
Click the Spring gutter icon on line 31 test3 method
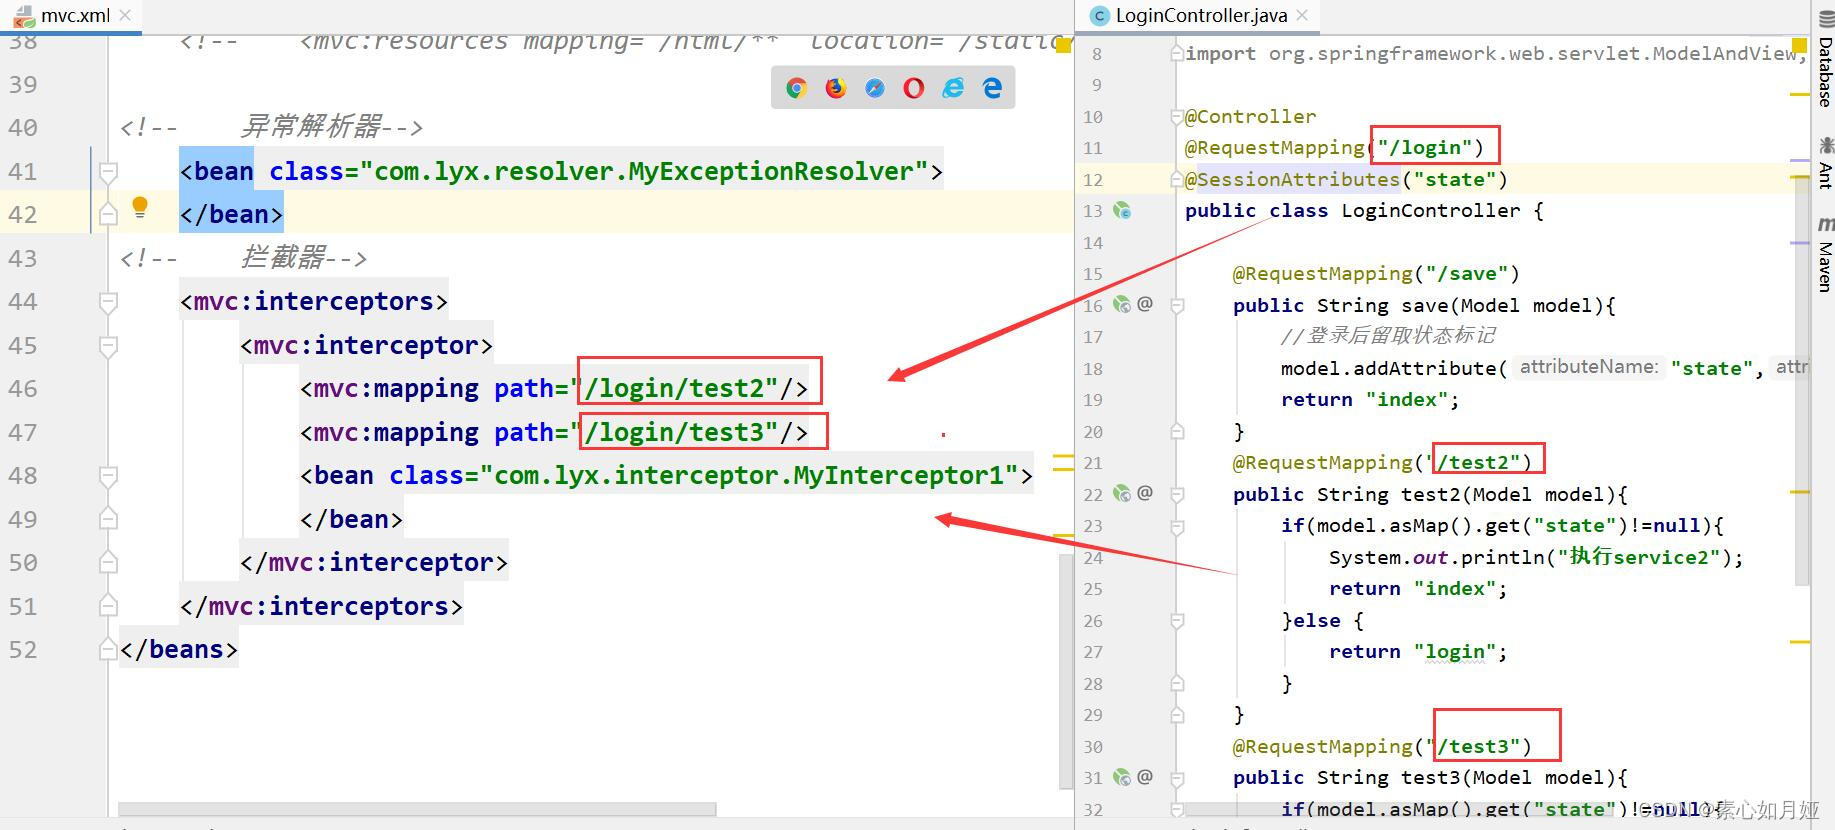click(x=1122, y=777)
